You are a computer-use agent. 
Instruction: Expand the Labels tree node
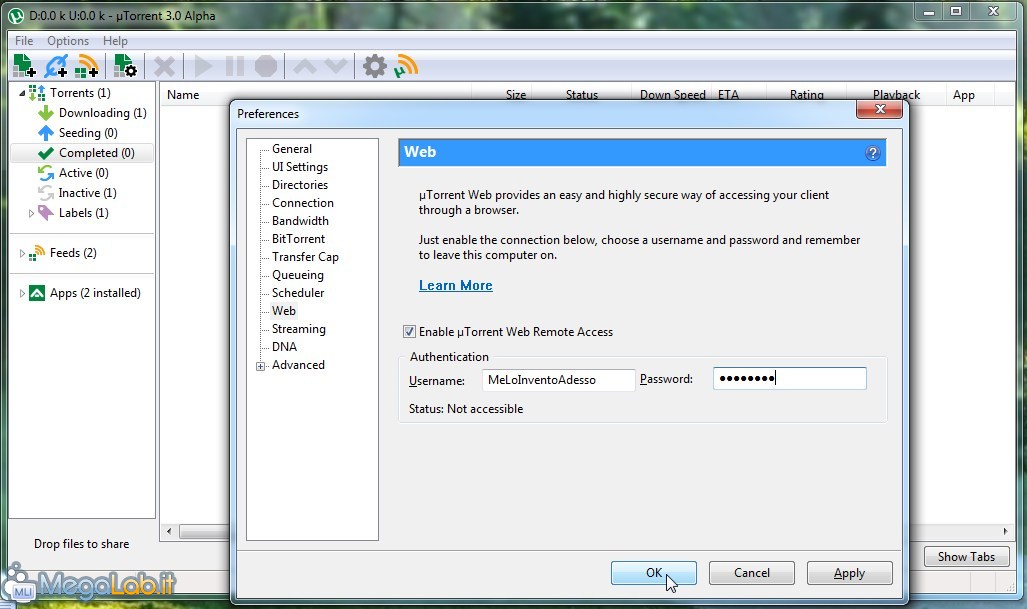[x=31, y=213]
